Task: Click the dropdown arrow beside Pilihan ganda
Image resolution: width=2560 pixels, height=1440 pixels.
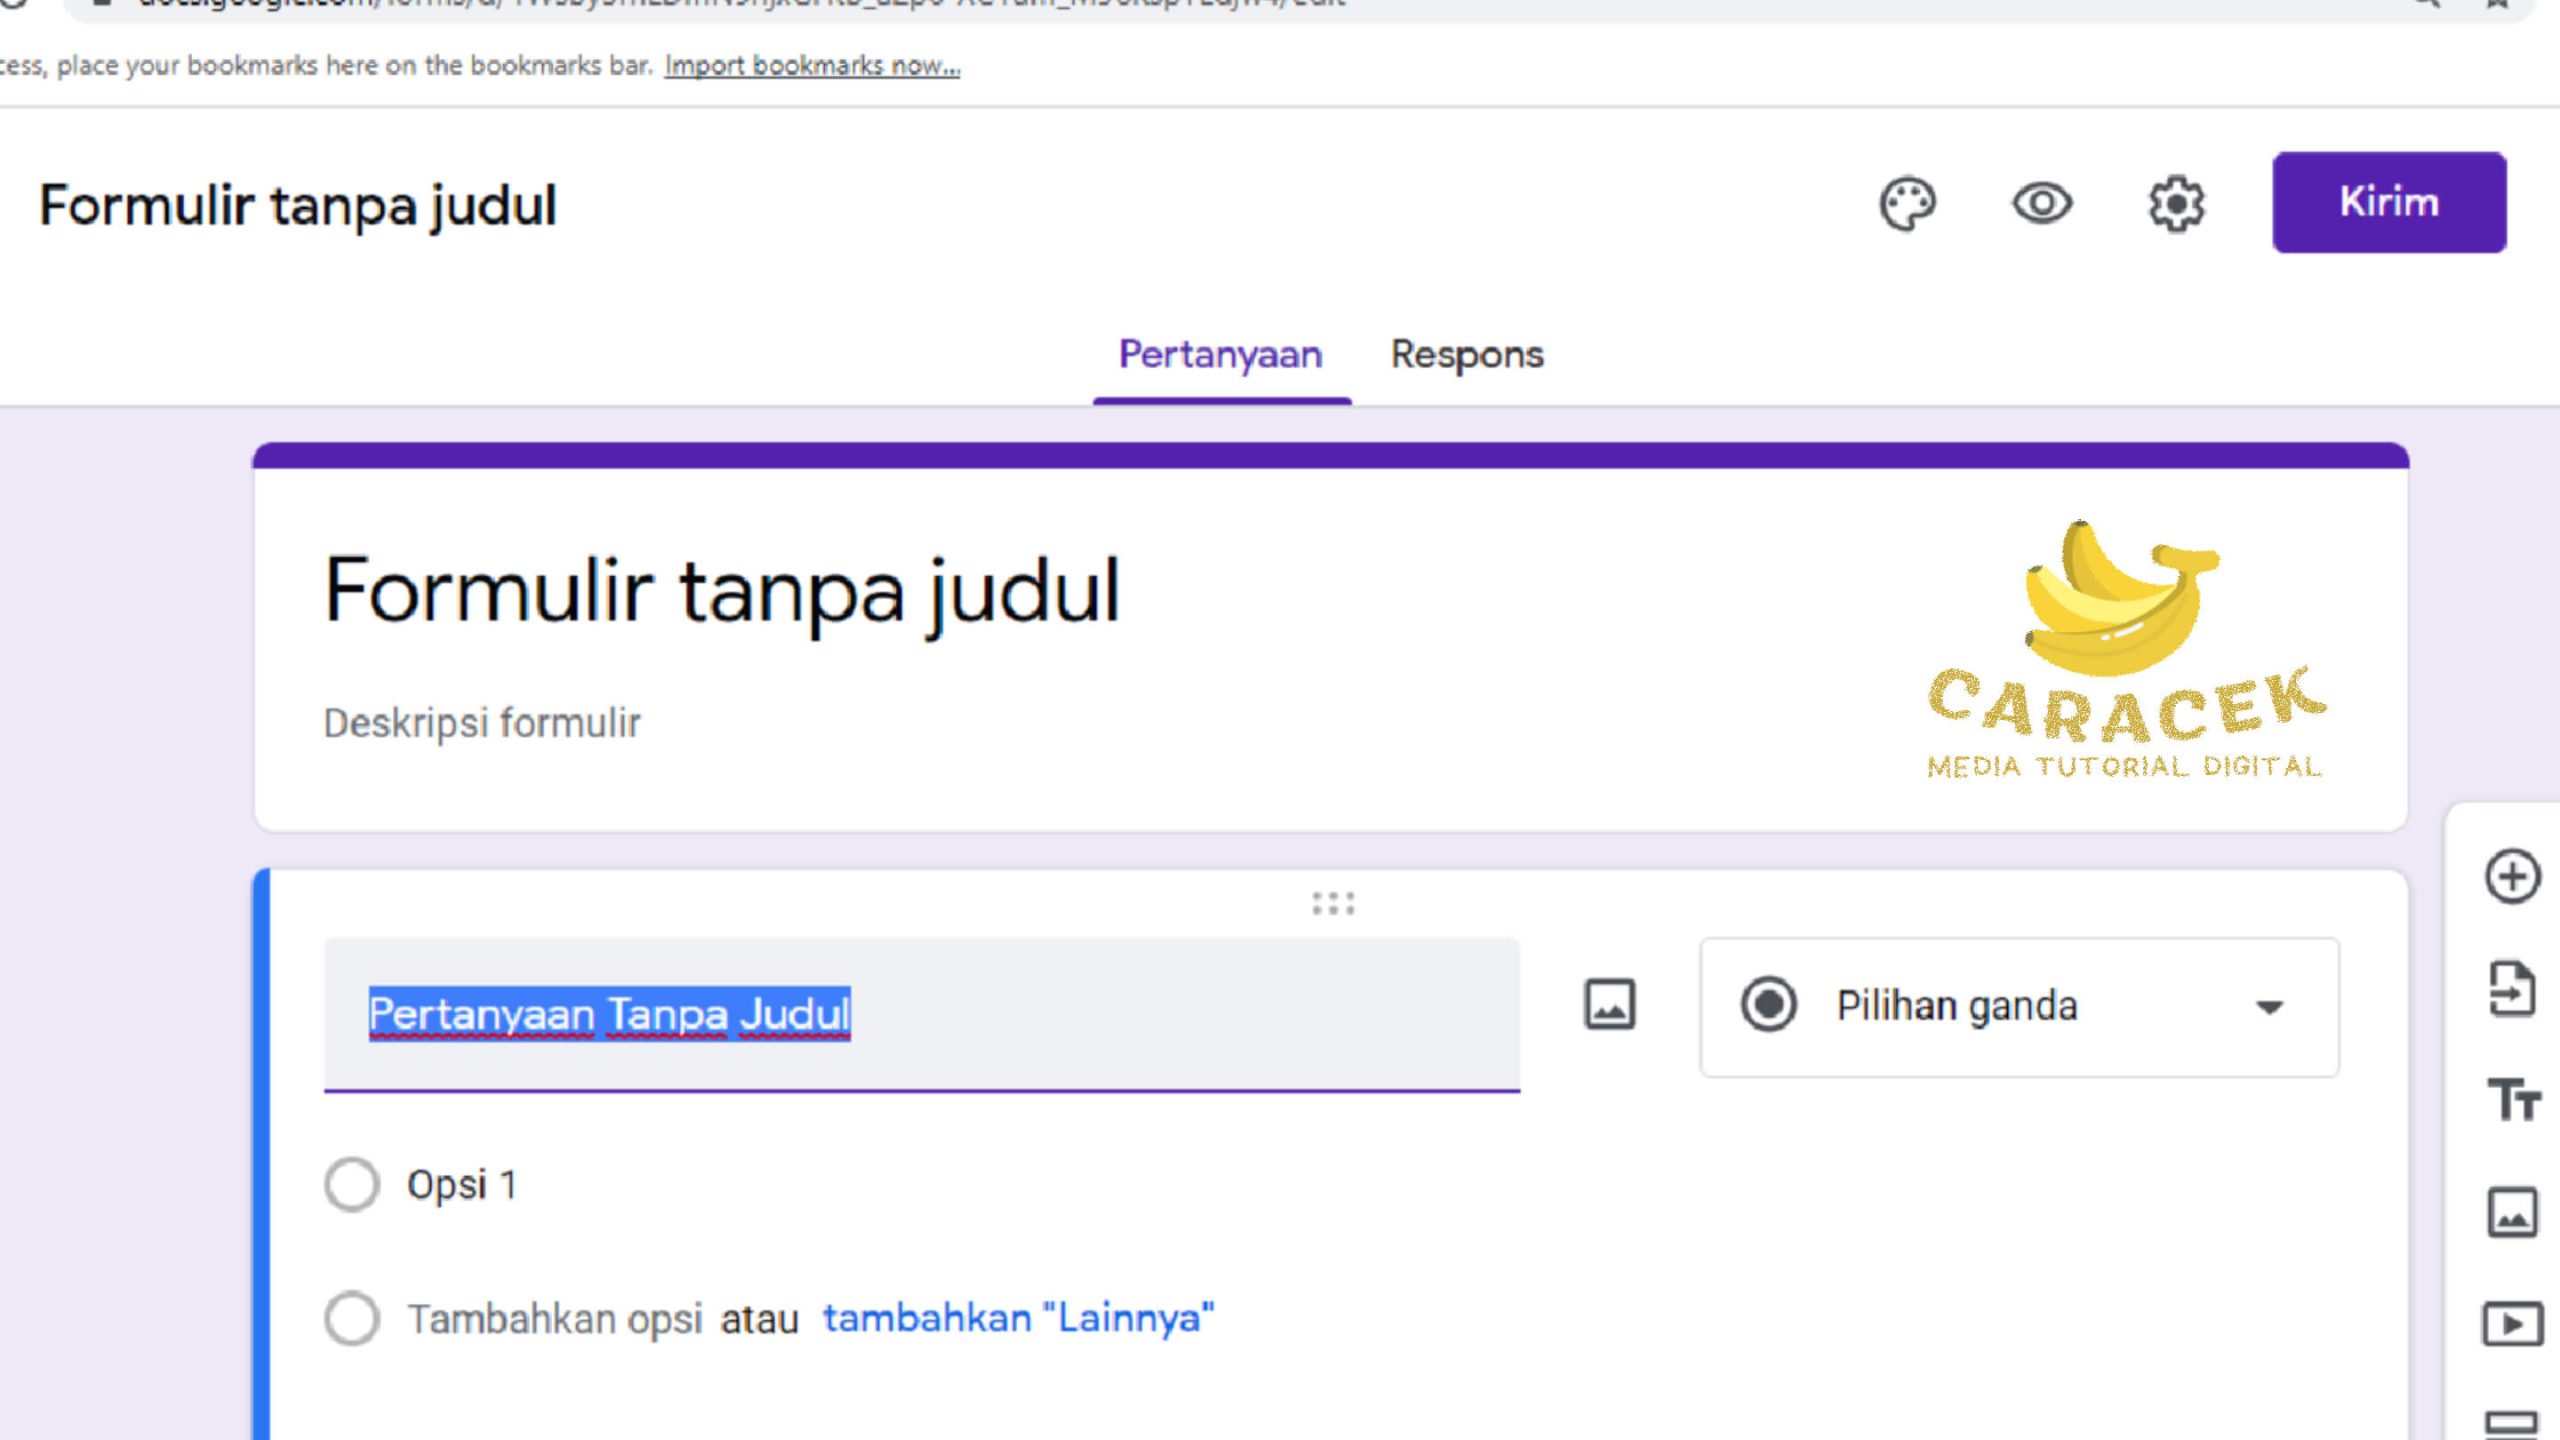Action: pos(2269,1007)
